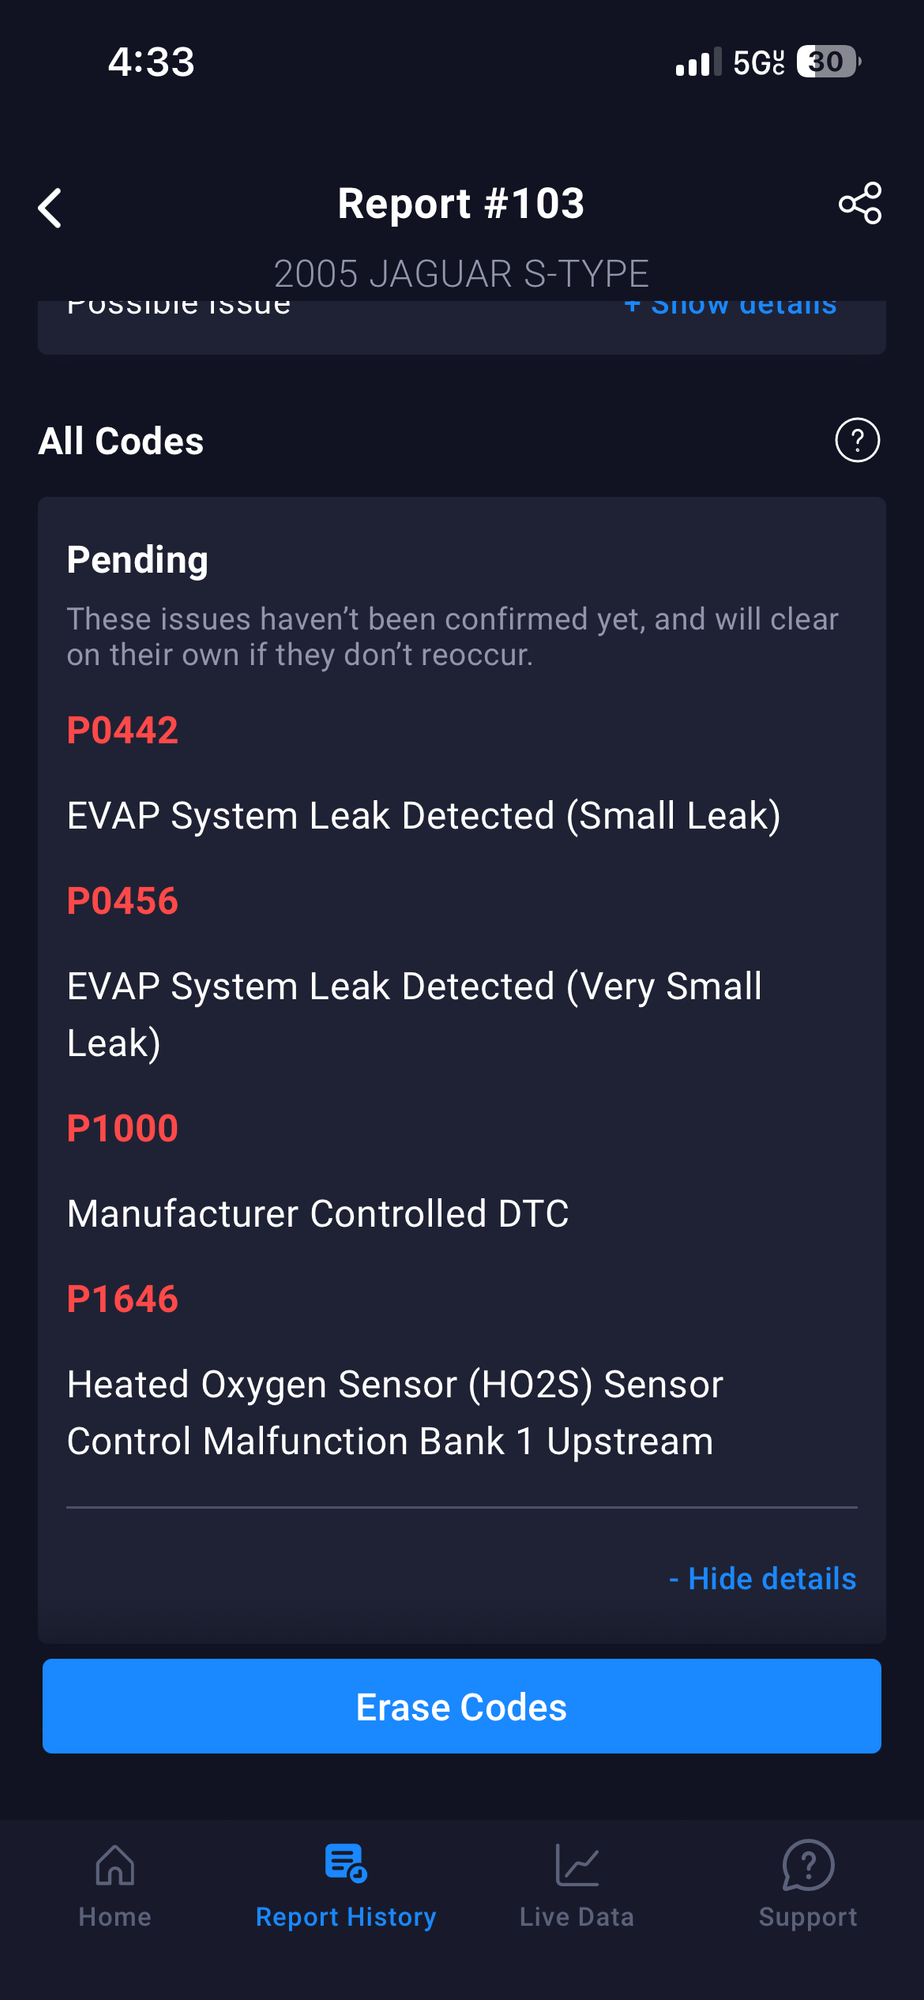Expand Possible Issue with Show details
This screenshot has width=924, height=2000.
tap(731, 308)
